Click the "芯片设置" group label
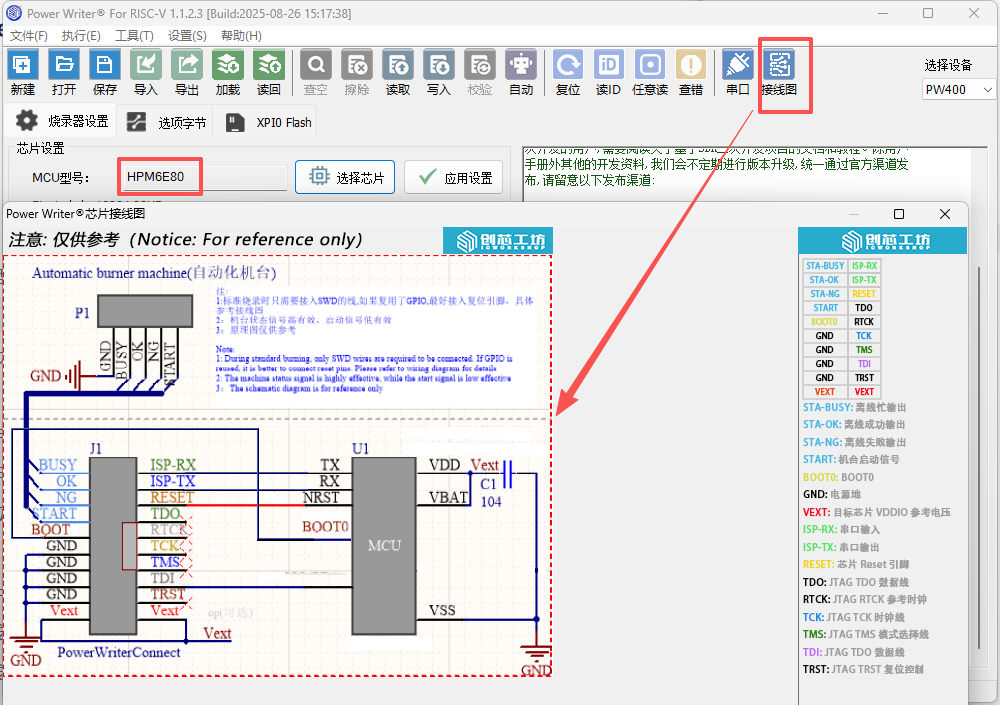This screenshot has height=705, width=1000. (40, 149)
